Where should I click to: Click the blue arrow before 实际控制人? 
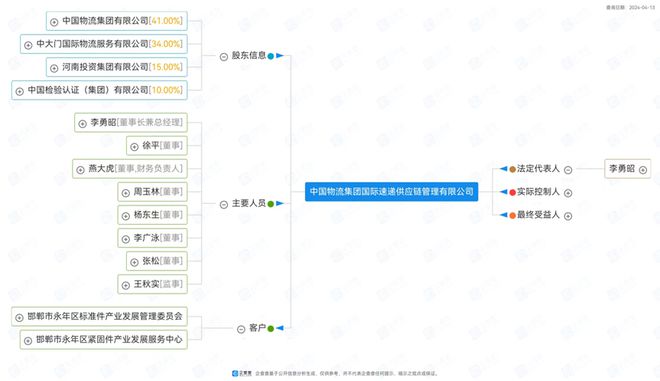(x=503, y=192)
